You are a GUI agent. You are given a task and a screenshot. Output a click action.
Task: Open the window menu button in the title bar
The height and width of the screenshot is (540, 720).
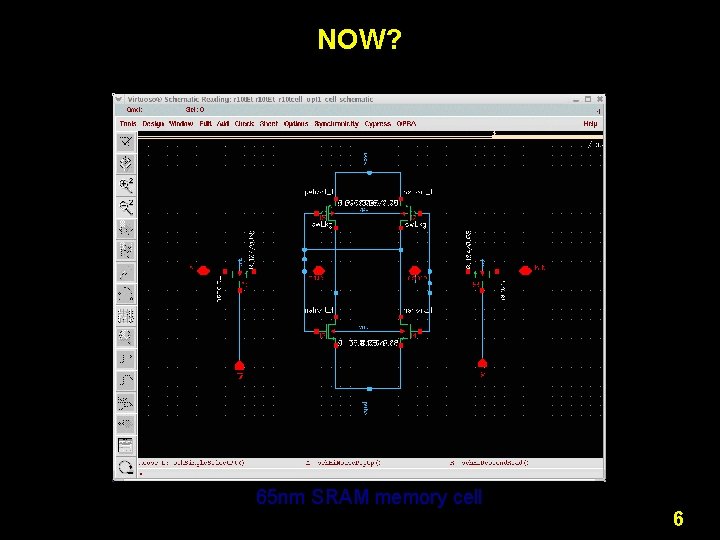pos(118,99)
